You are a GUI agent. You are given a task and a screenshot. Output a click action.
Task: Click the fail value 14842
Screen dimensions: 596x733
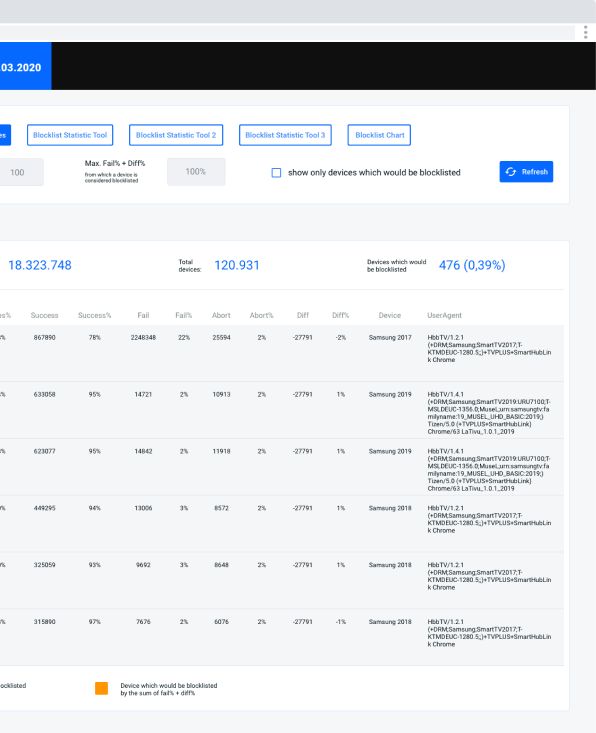tap(143, 451)
